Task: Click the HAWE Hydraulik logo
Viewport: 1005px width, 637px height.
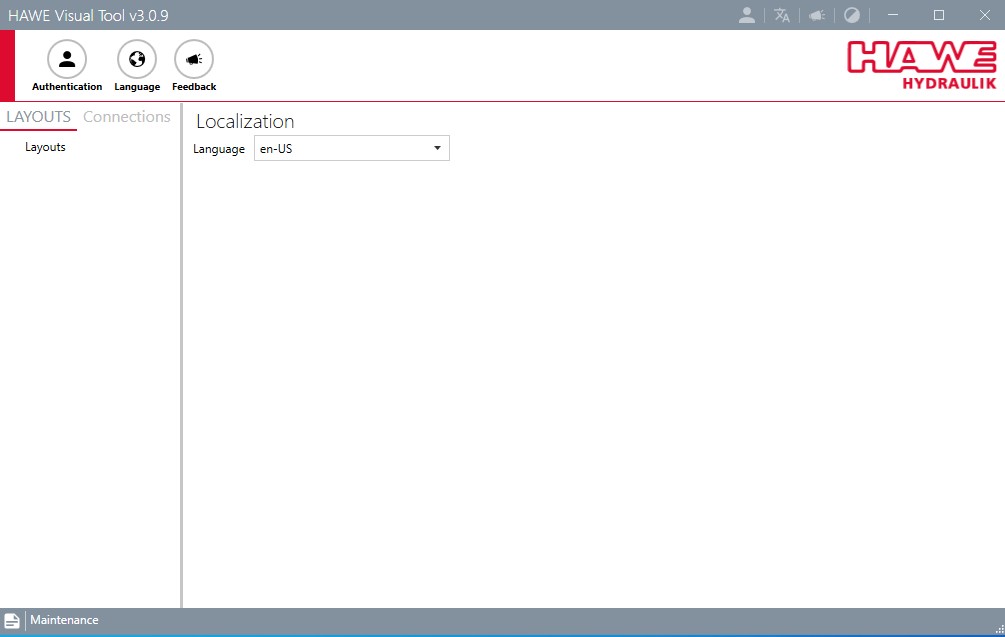Action: (922, 65)
